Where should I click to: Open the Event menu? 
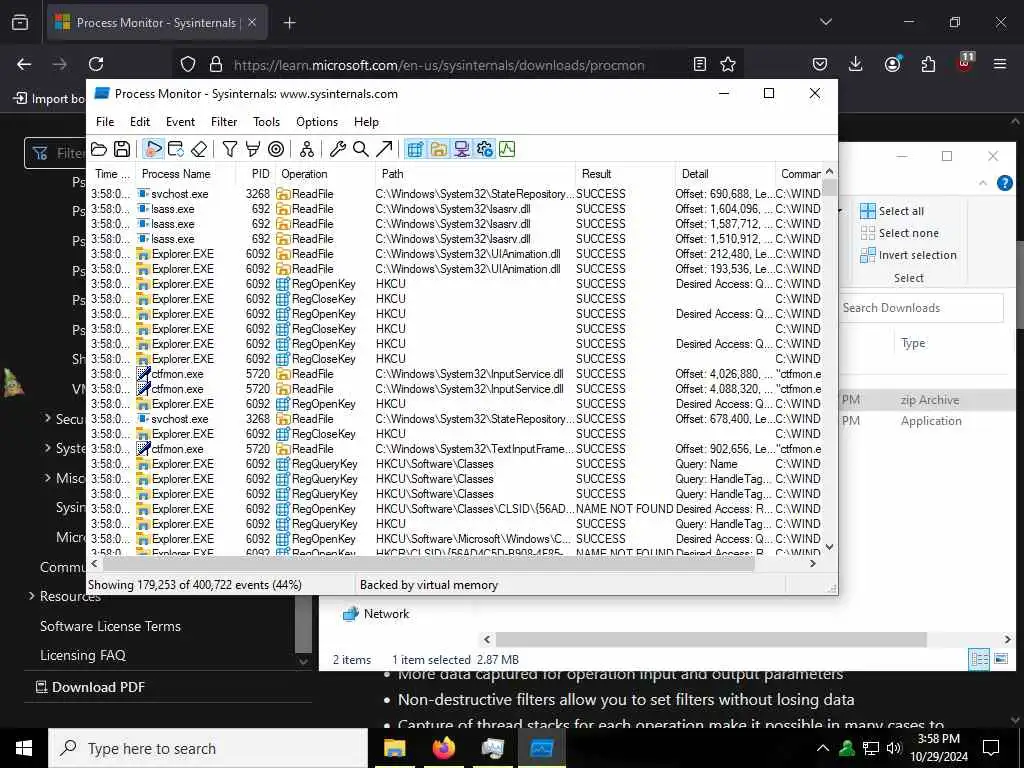(x=180, y=122)
